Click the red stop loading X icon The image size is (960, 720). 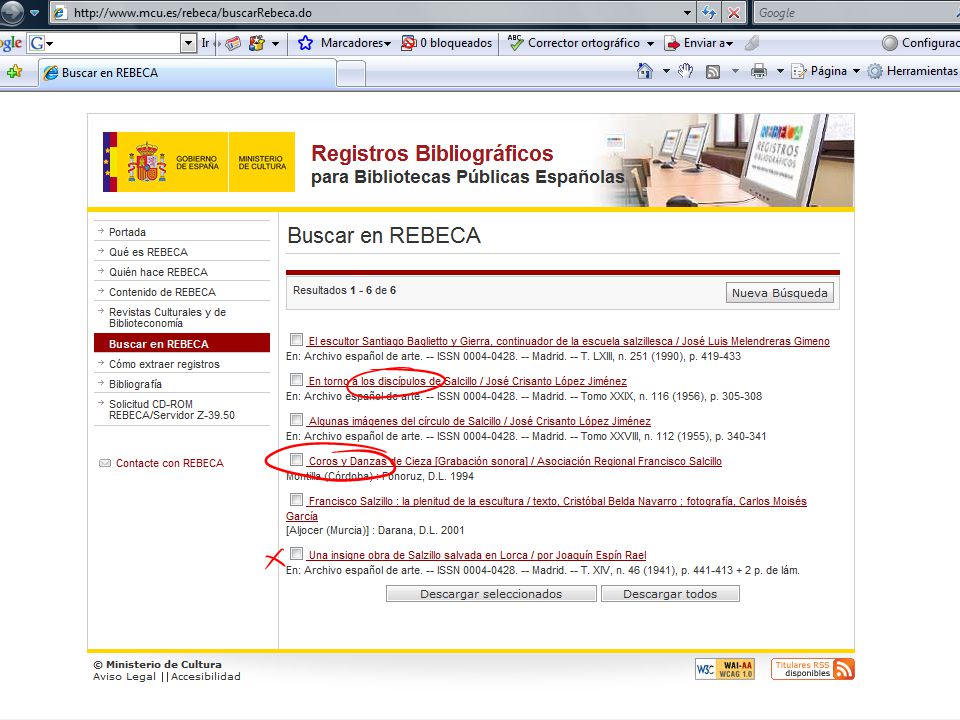[x=733, y=12]
